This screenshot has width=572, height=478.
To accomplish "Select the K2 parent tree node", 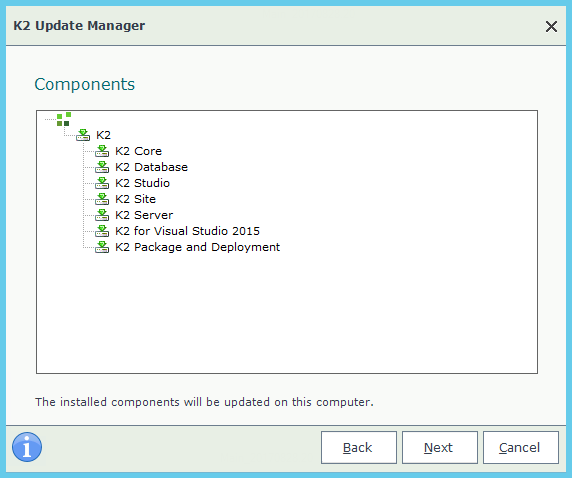I will point(103,135).
